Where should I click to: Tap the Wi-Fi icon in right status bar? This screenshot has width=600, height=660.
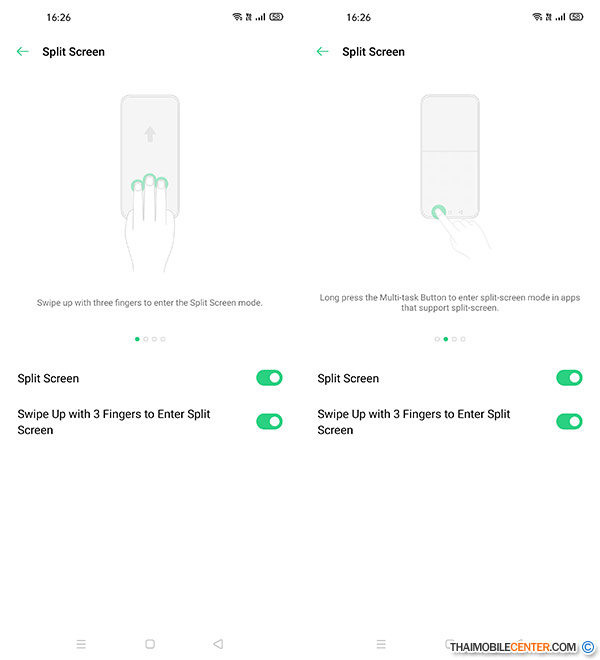(x=537, y=17)
